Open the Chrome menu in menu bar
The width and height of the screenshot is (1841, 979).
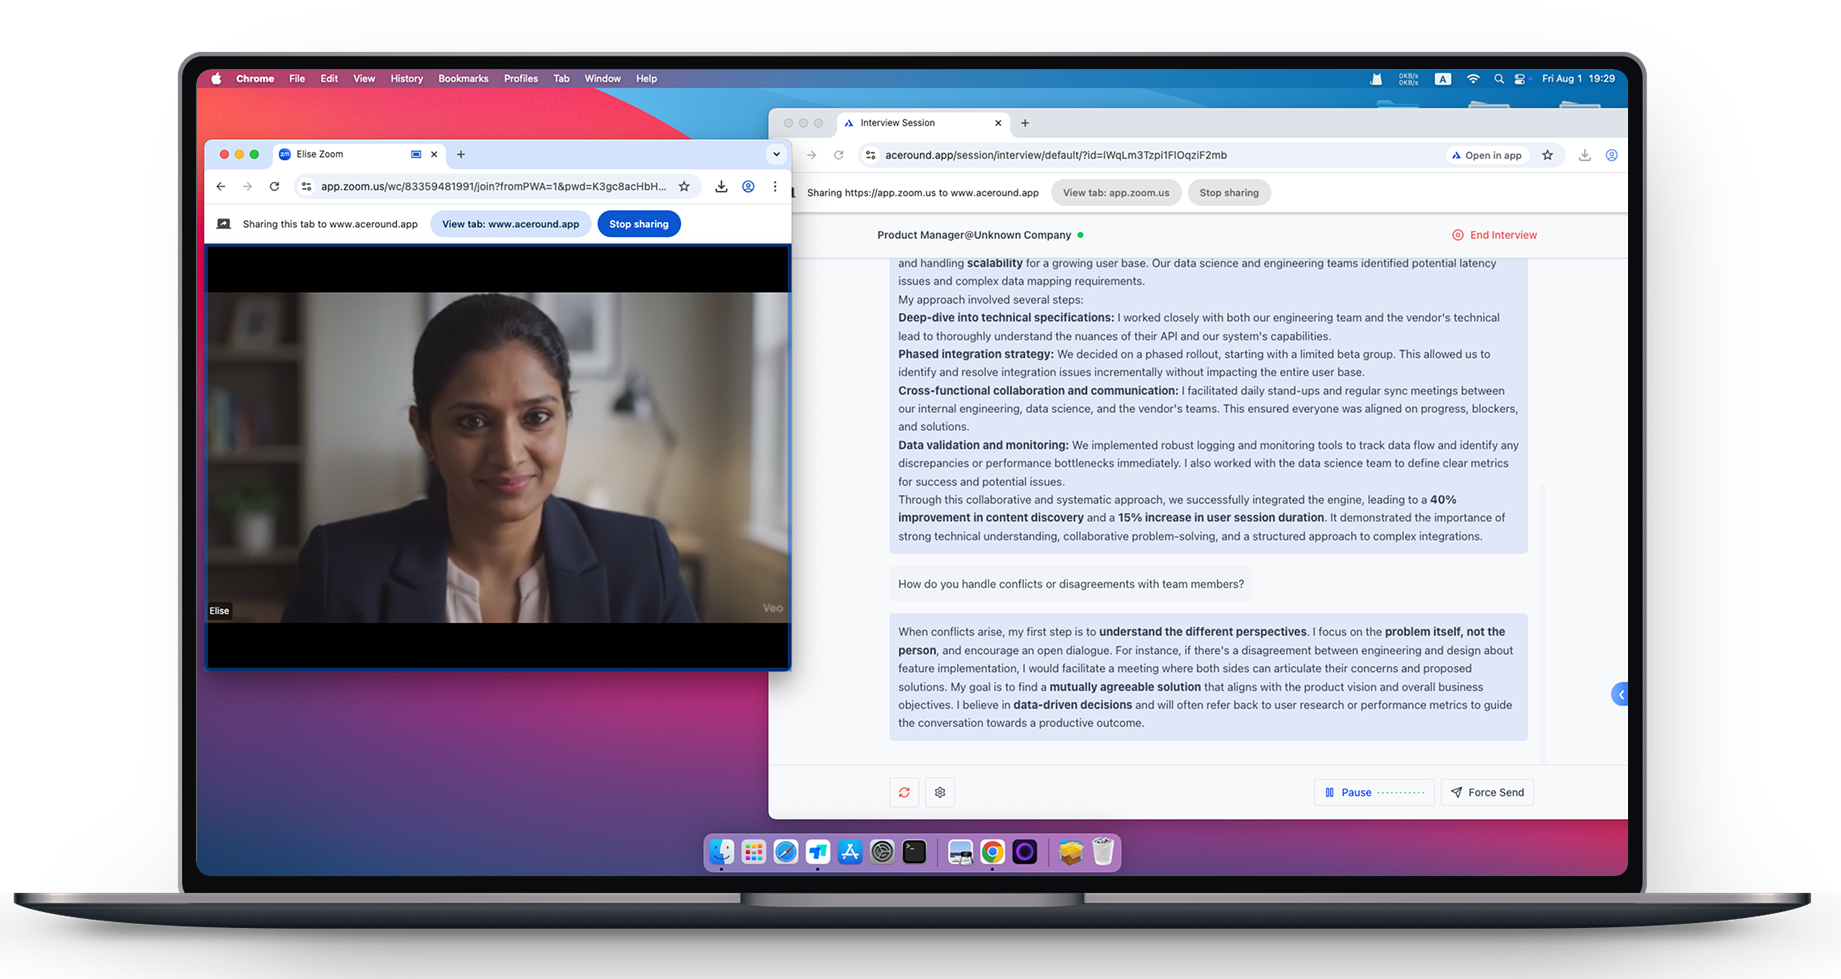point(255,78)
